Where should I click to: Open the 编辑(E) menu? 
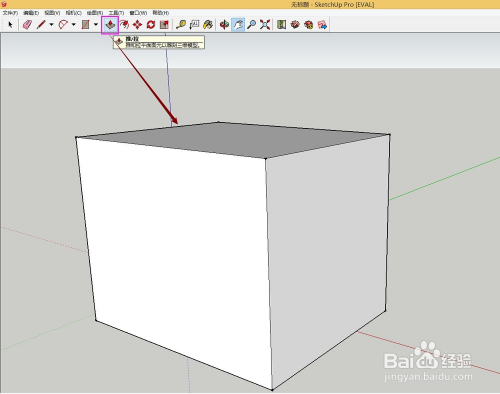[x=31, y=13]
